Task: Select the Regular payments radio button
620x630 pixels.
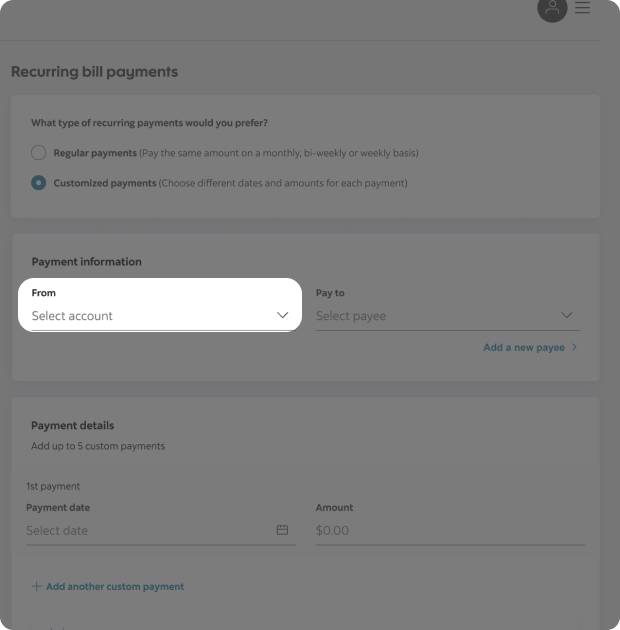Action: (38, 153)
